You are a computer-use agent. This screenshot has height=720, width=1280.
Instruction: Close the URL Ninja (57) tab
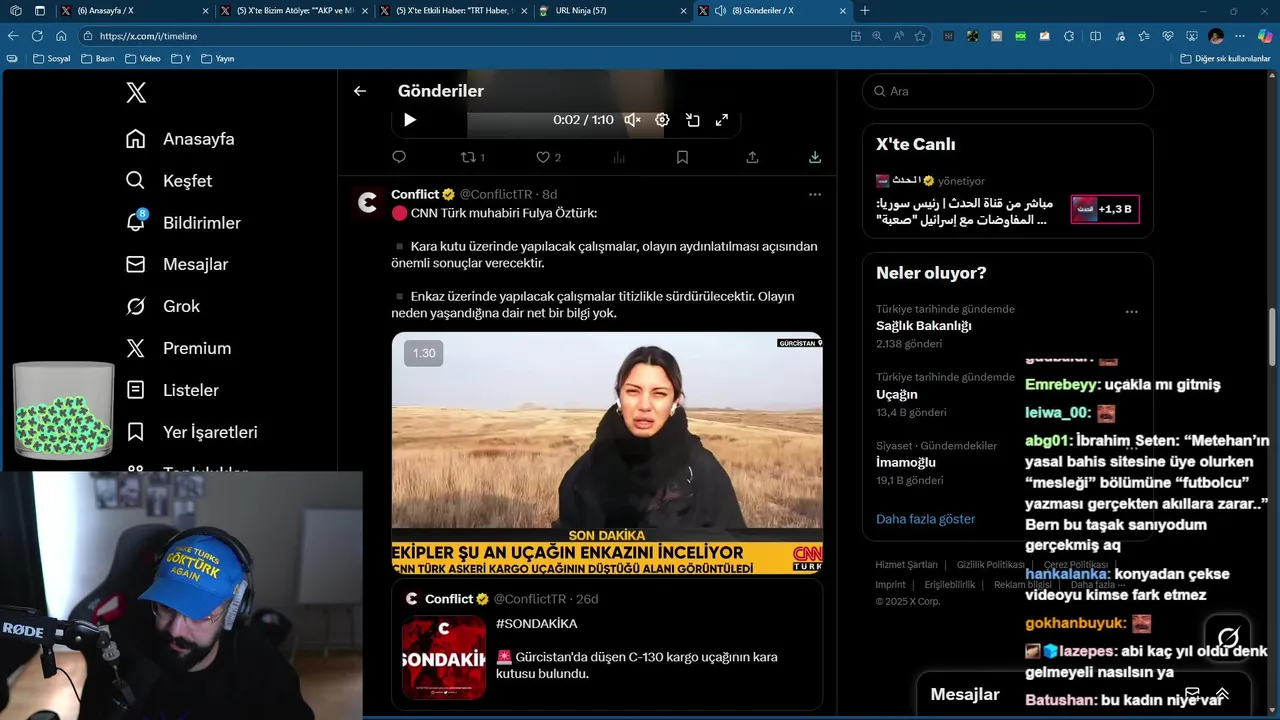[684, 11]
